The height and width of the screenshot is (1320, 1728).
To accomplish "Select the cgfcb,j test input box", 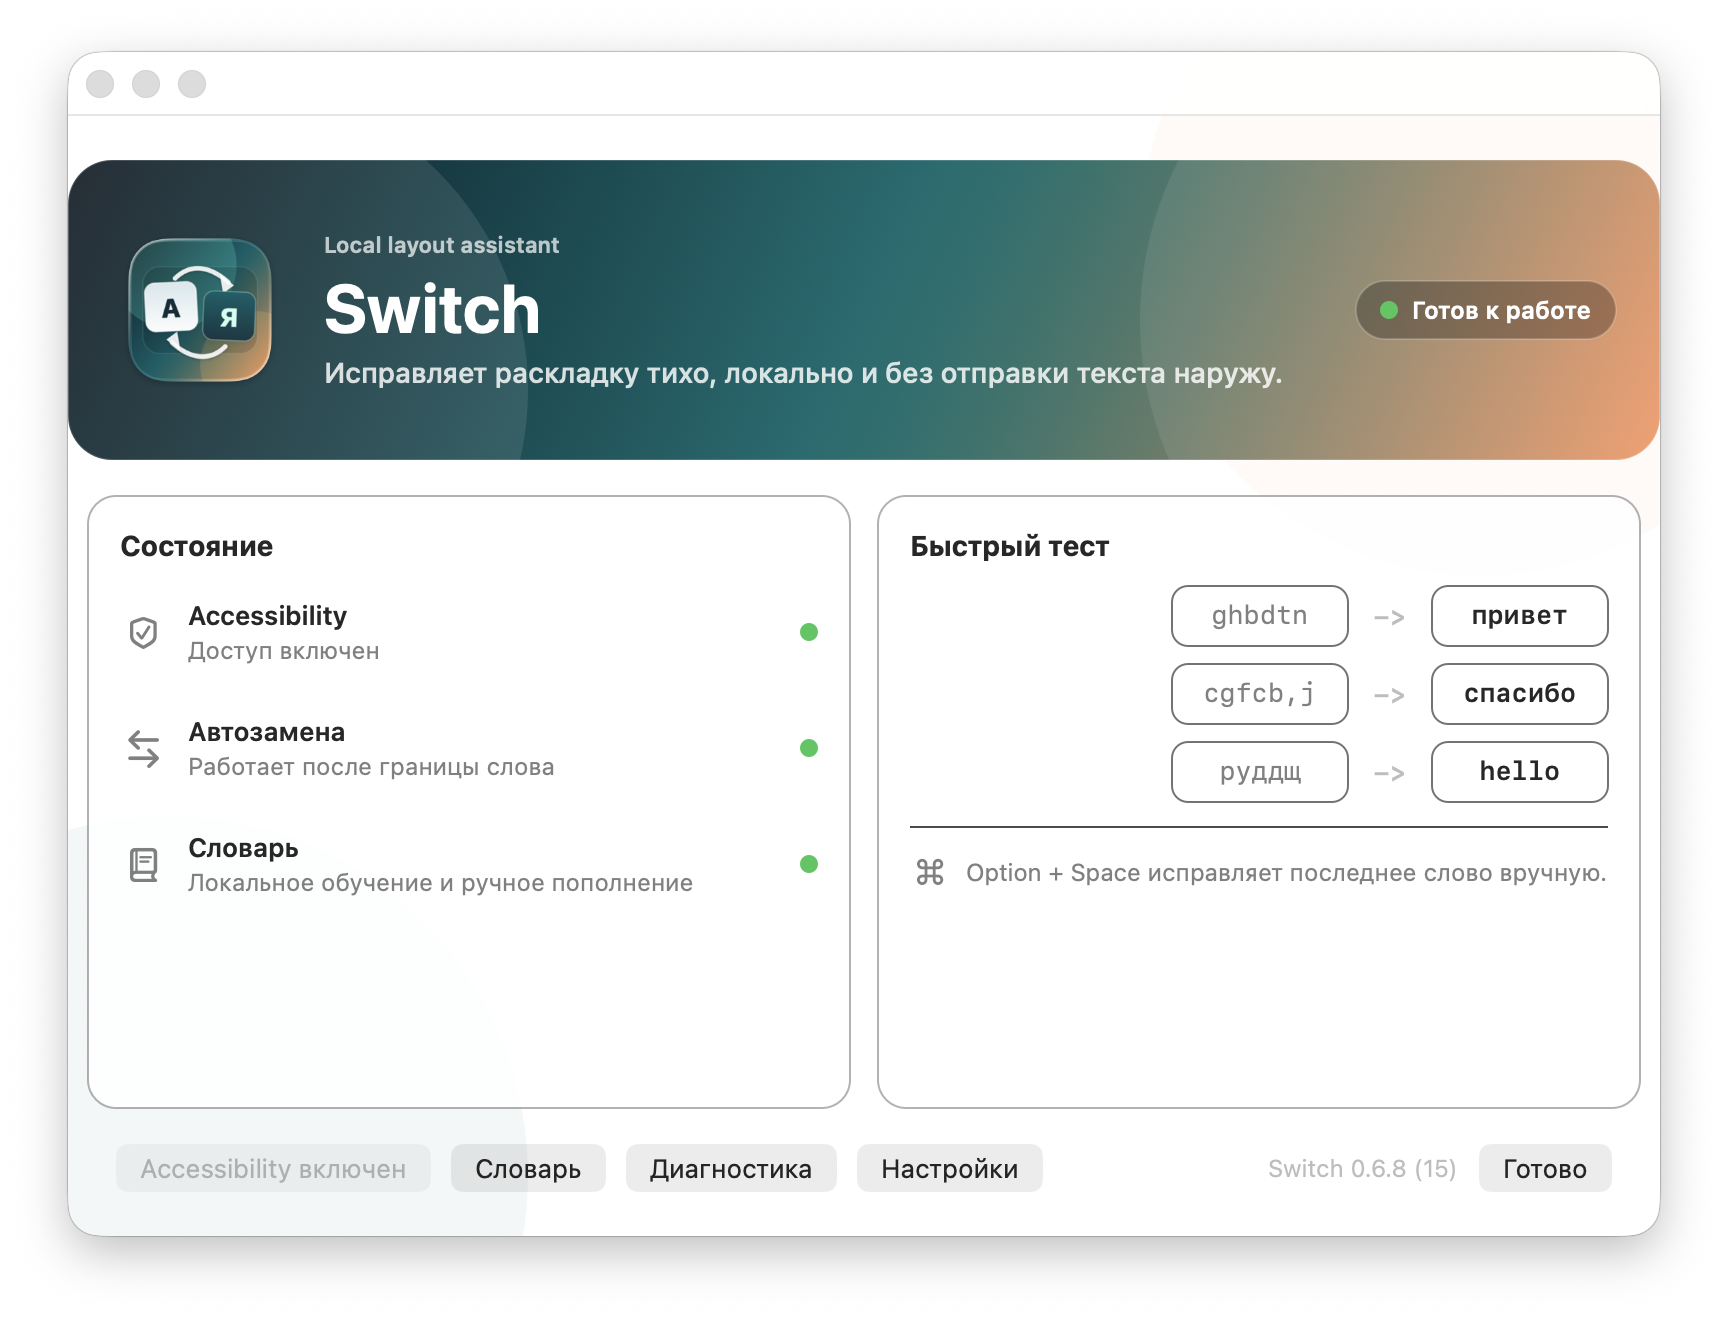I will click(1260, 694).
